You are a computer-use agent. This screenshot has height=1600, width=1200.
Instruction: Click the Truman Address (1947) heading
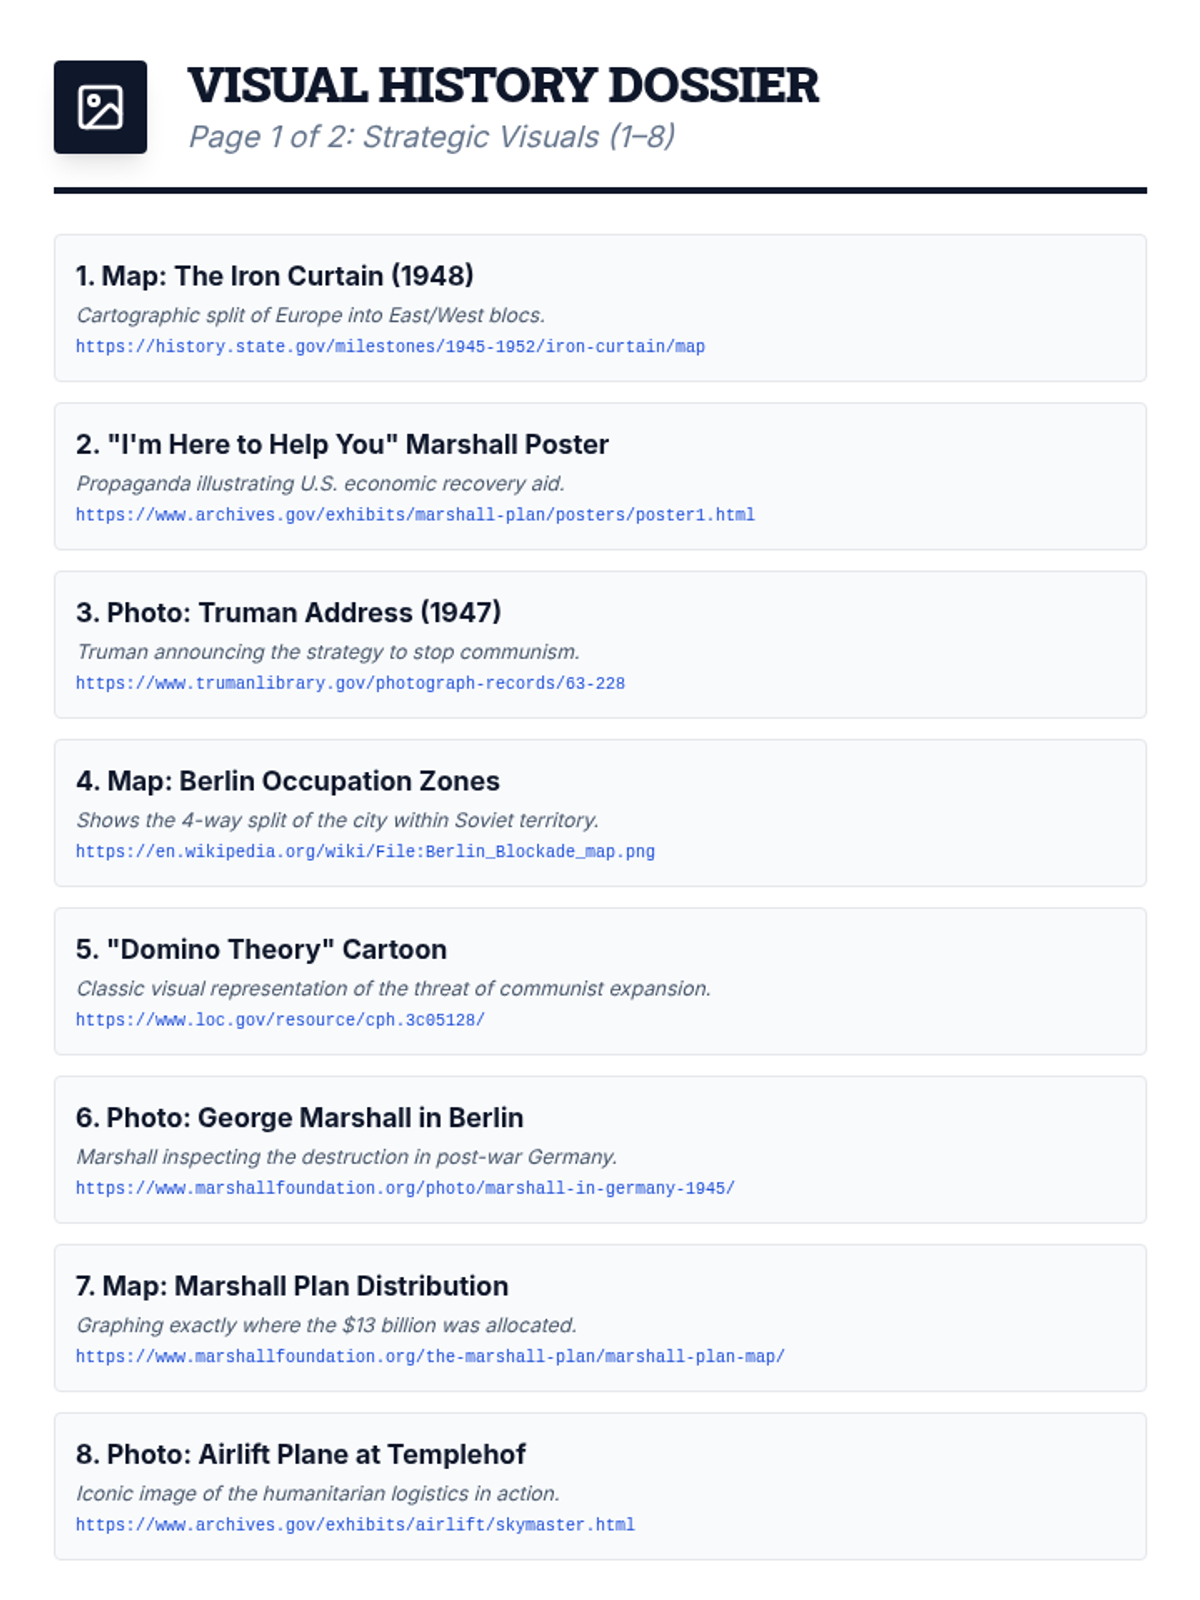[x=288, y=612]
